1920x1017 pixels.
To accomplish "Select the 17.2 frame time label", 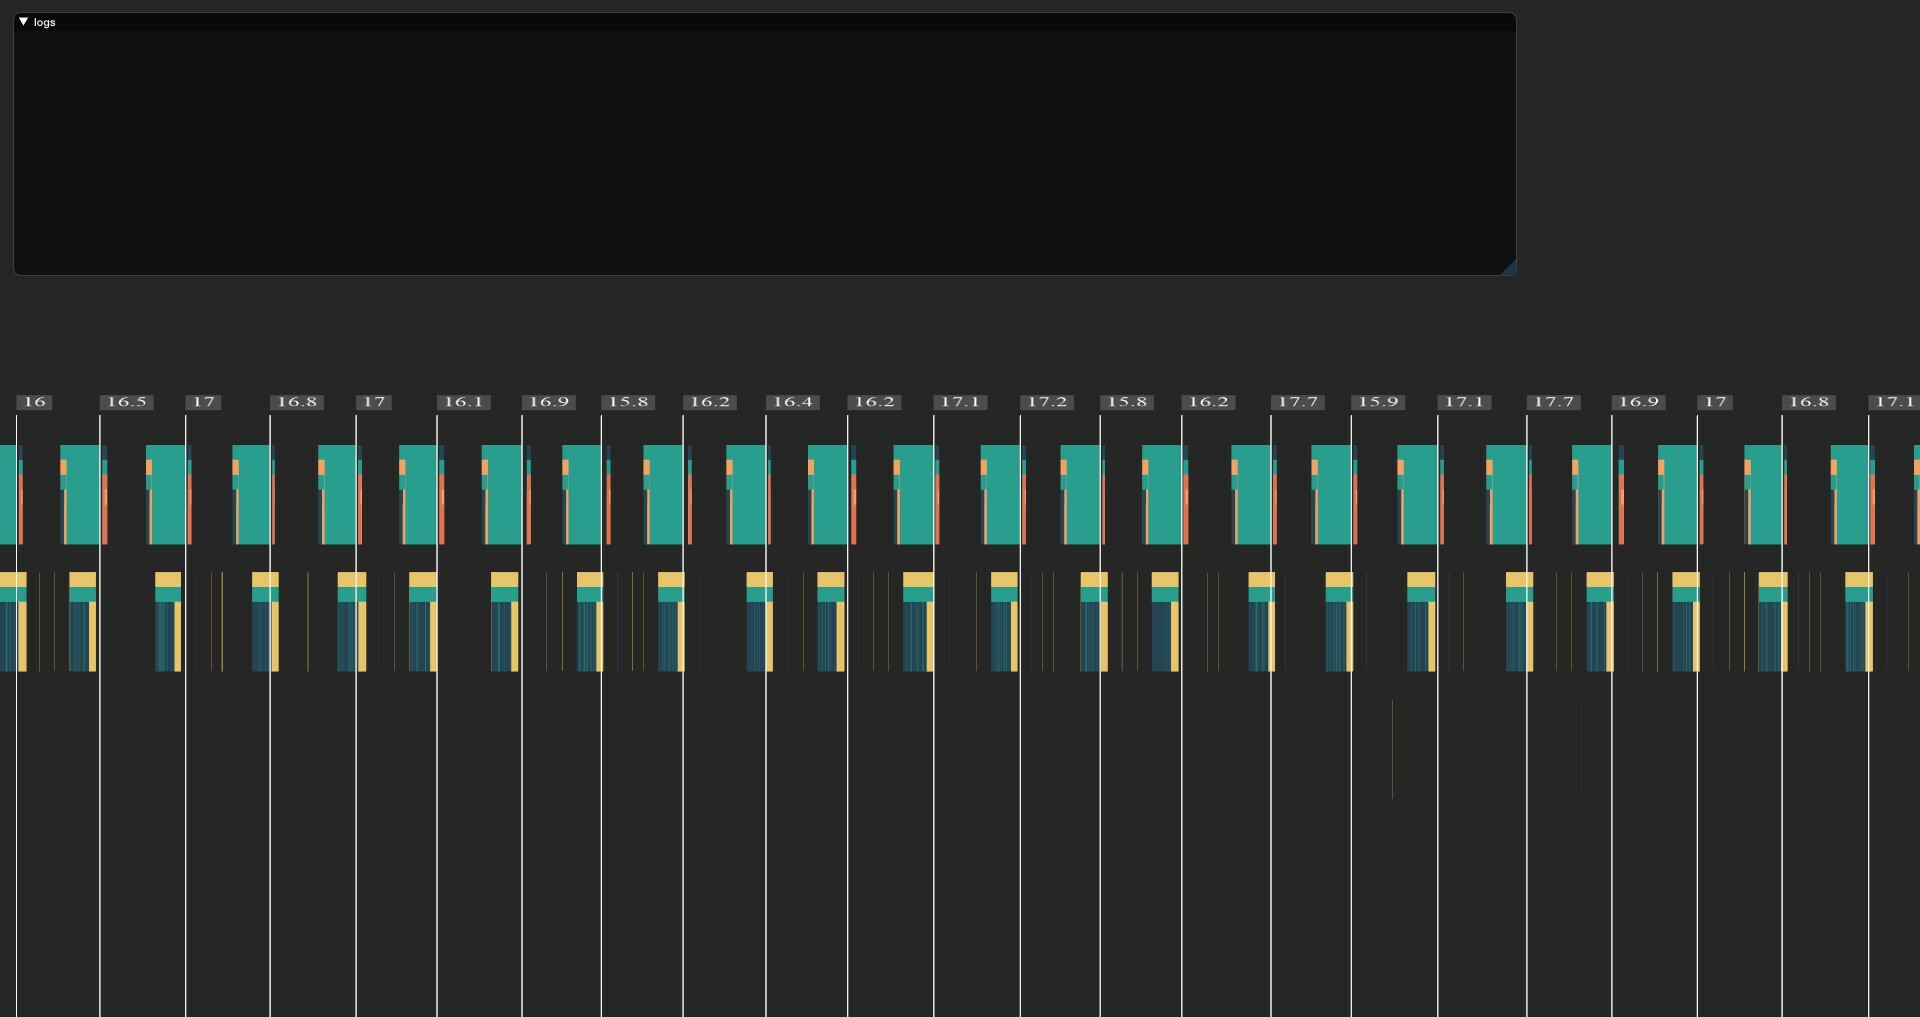I will (1048, 402).
